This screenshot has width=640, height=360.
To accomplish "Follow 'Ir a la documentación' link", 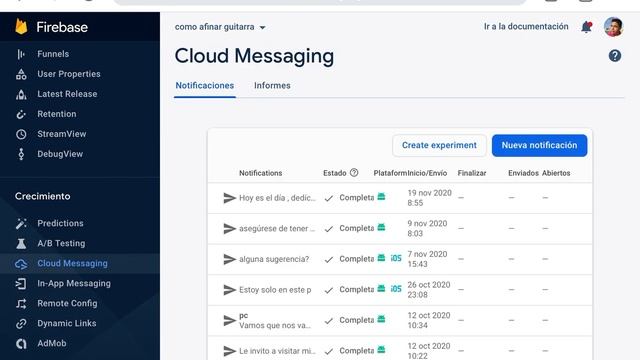I will [x=526, y=27].
